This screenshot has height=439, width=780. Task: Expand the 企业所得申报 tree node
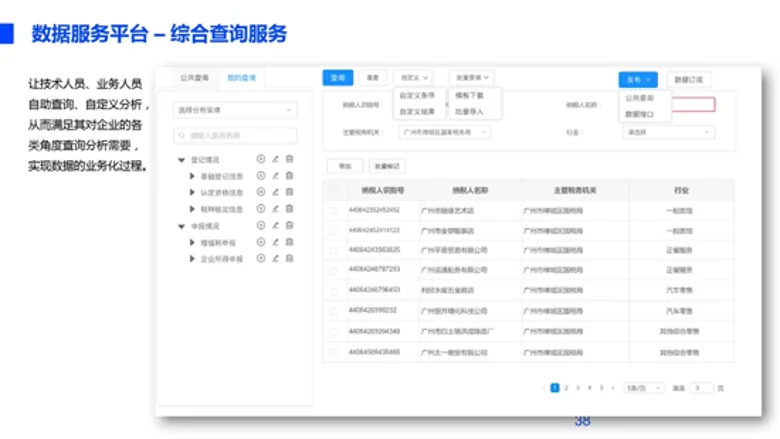click(192, 259)
